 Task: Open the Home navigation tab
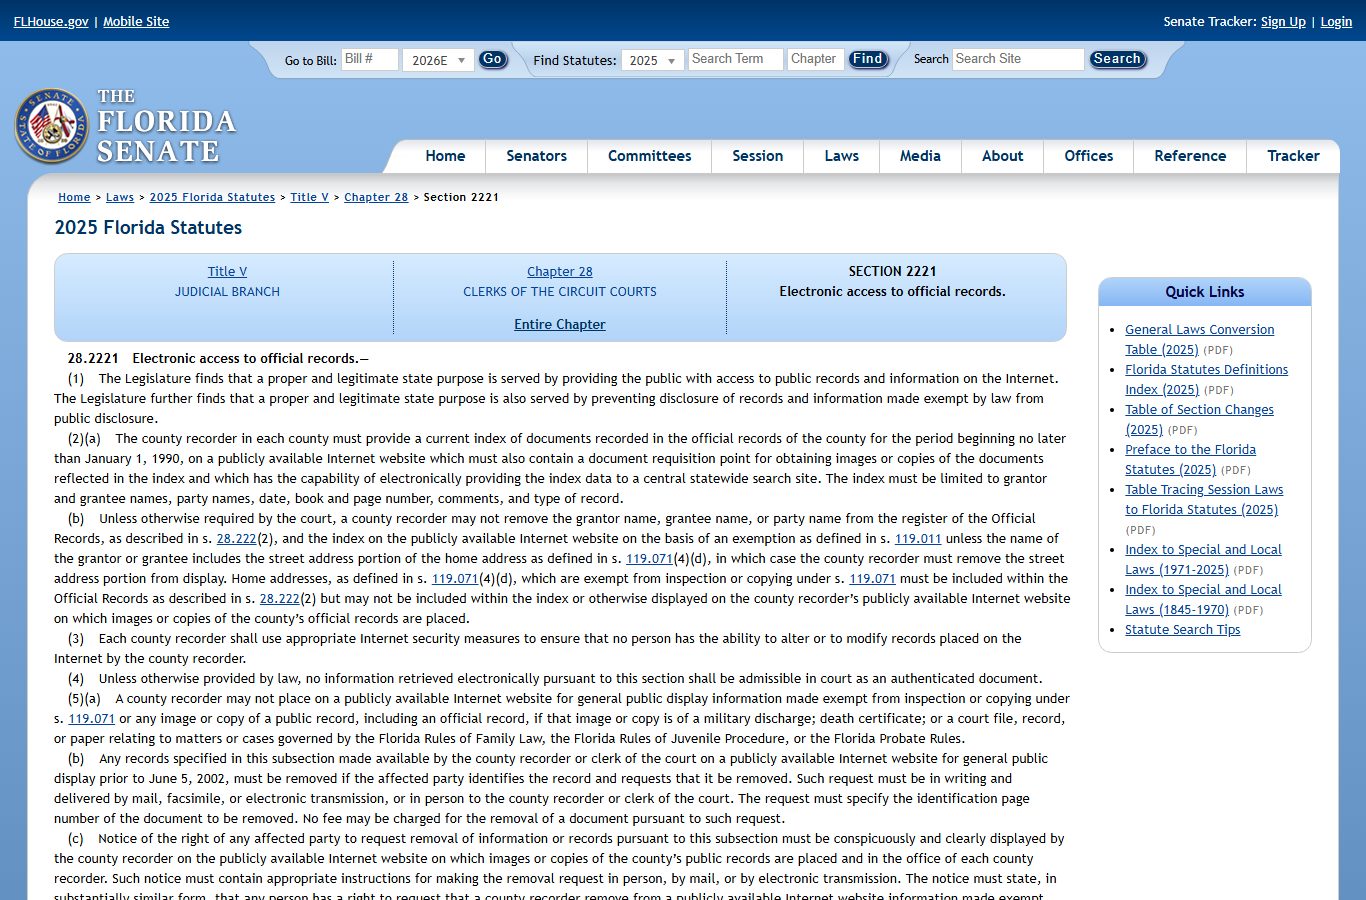tap(445, 156)
